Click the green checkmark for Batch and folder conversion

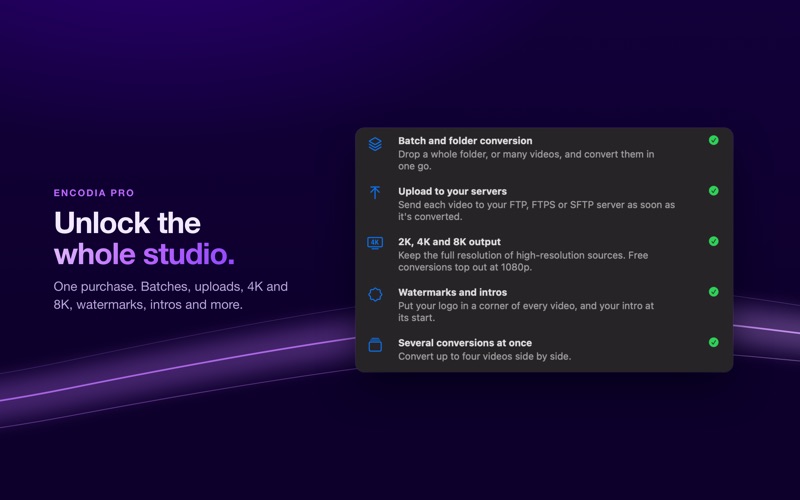pyautogui.click(x=713, y=140)
